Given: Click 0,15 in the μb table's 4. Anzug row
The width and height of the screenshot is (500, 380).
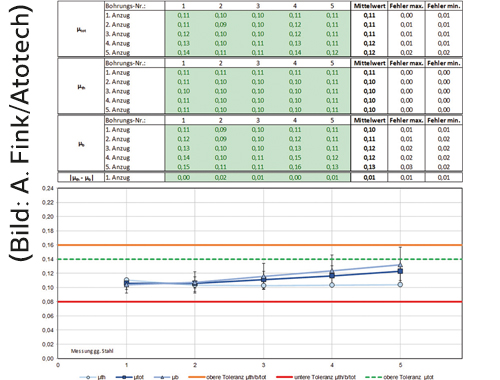Looking at the screenshot, I should point(295,158).
